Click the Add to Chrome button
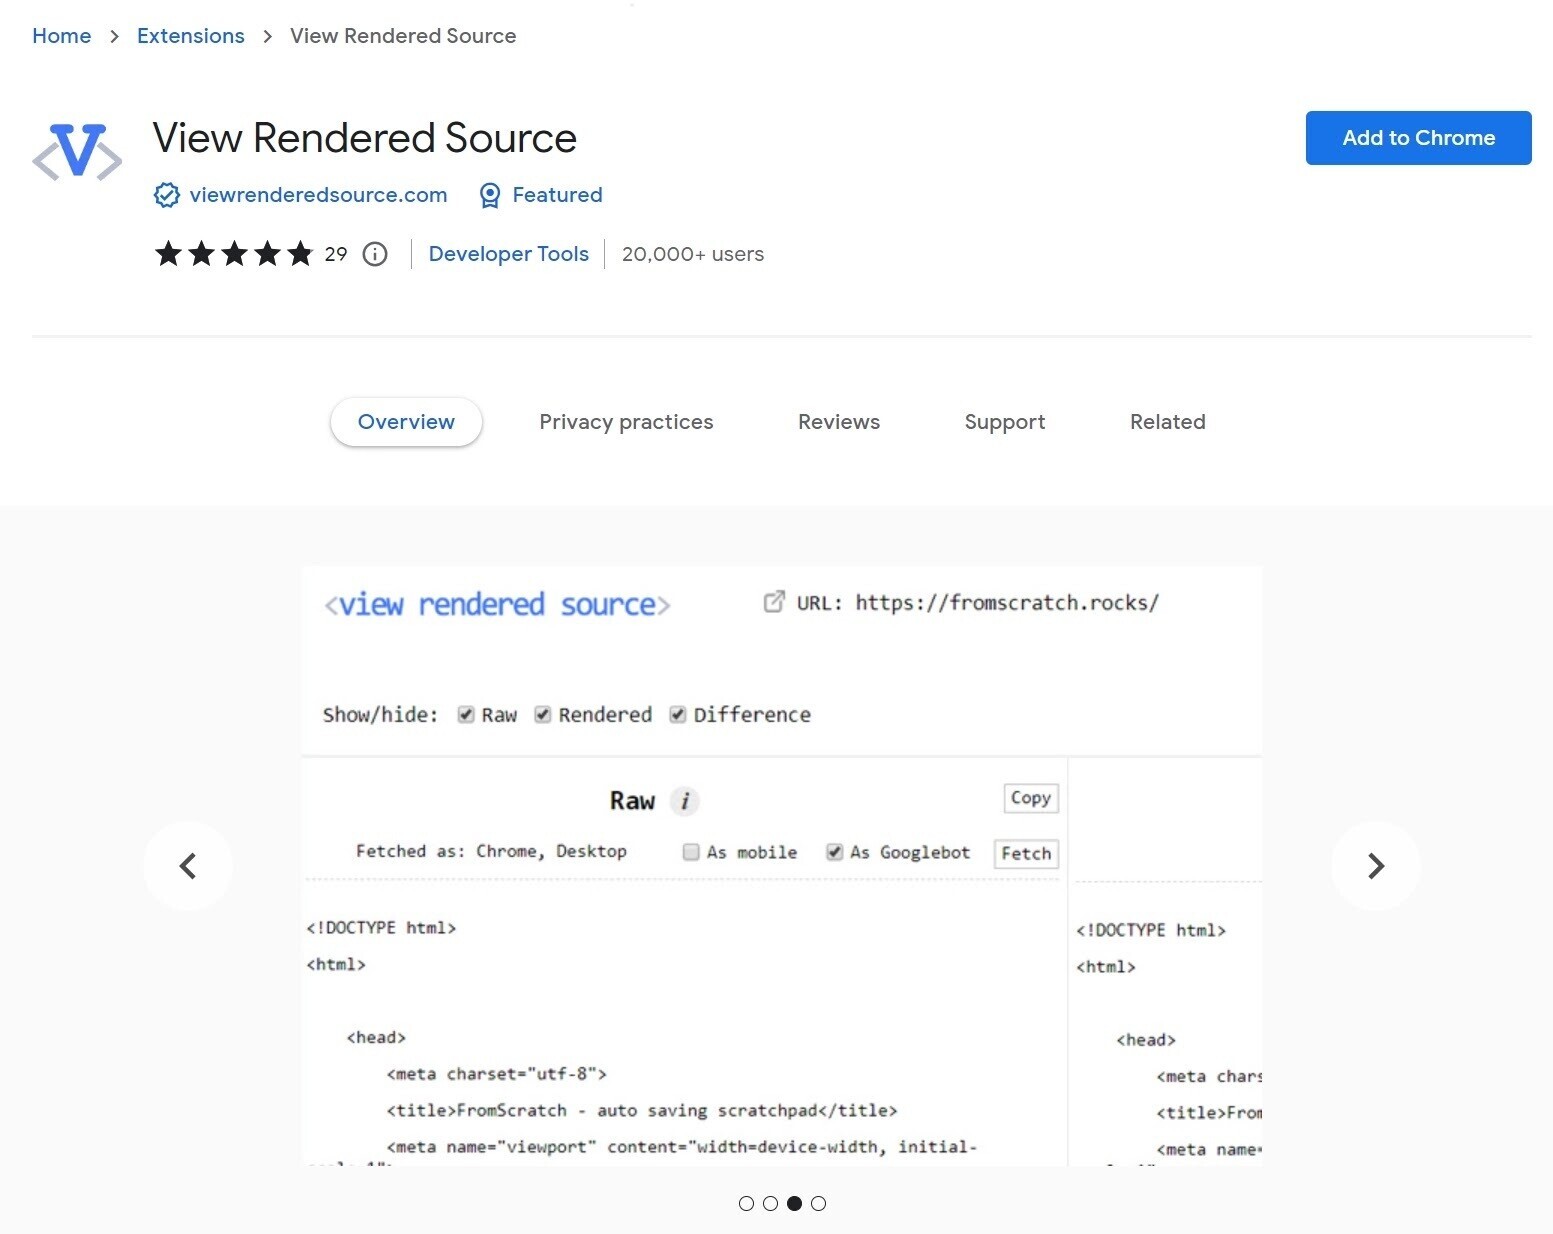This screenshot has height=1234, width=1553. 1418,138
